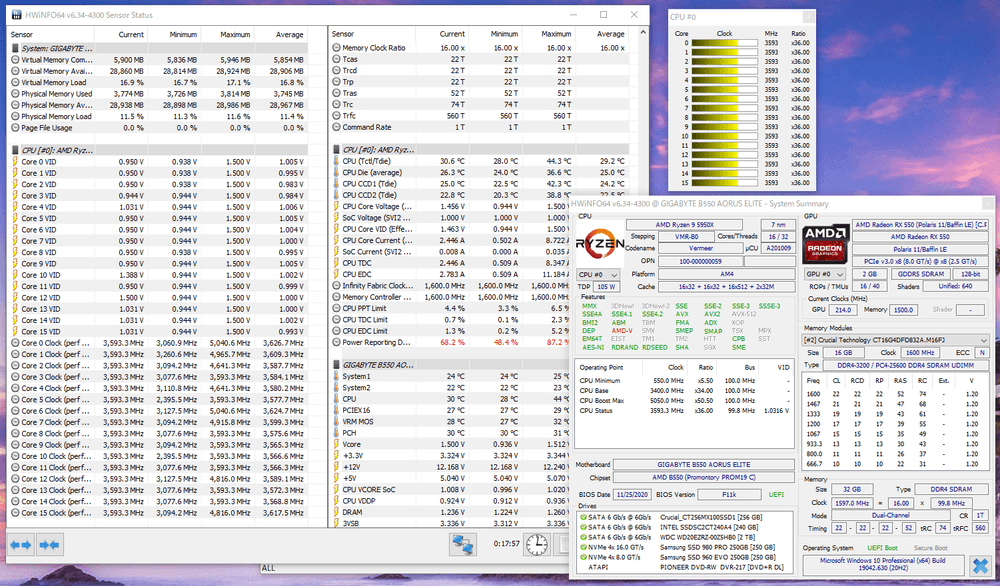Click the Operating Point column header
The width and height of the screenshot is (1000, 586).
(601, 368)
